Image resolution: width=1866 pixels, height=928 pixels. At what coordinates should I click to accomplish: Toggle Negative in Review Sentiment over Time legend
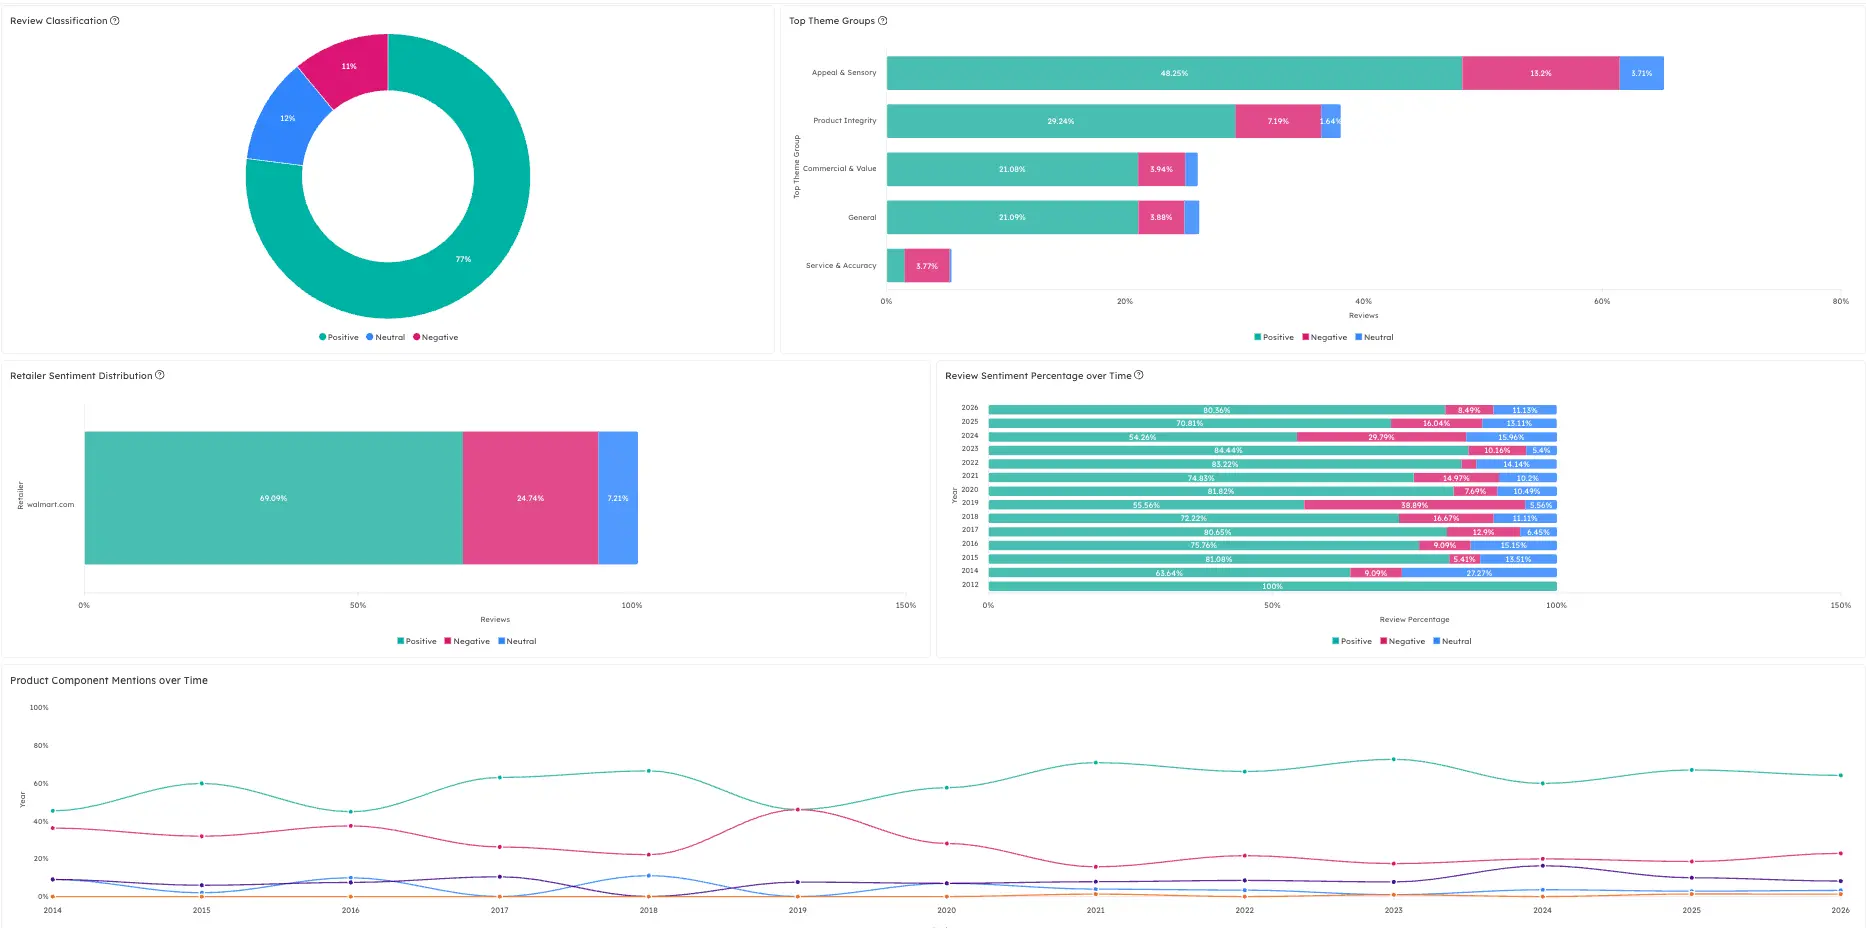(x=1403, y=641)
